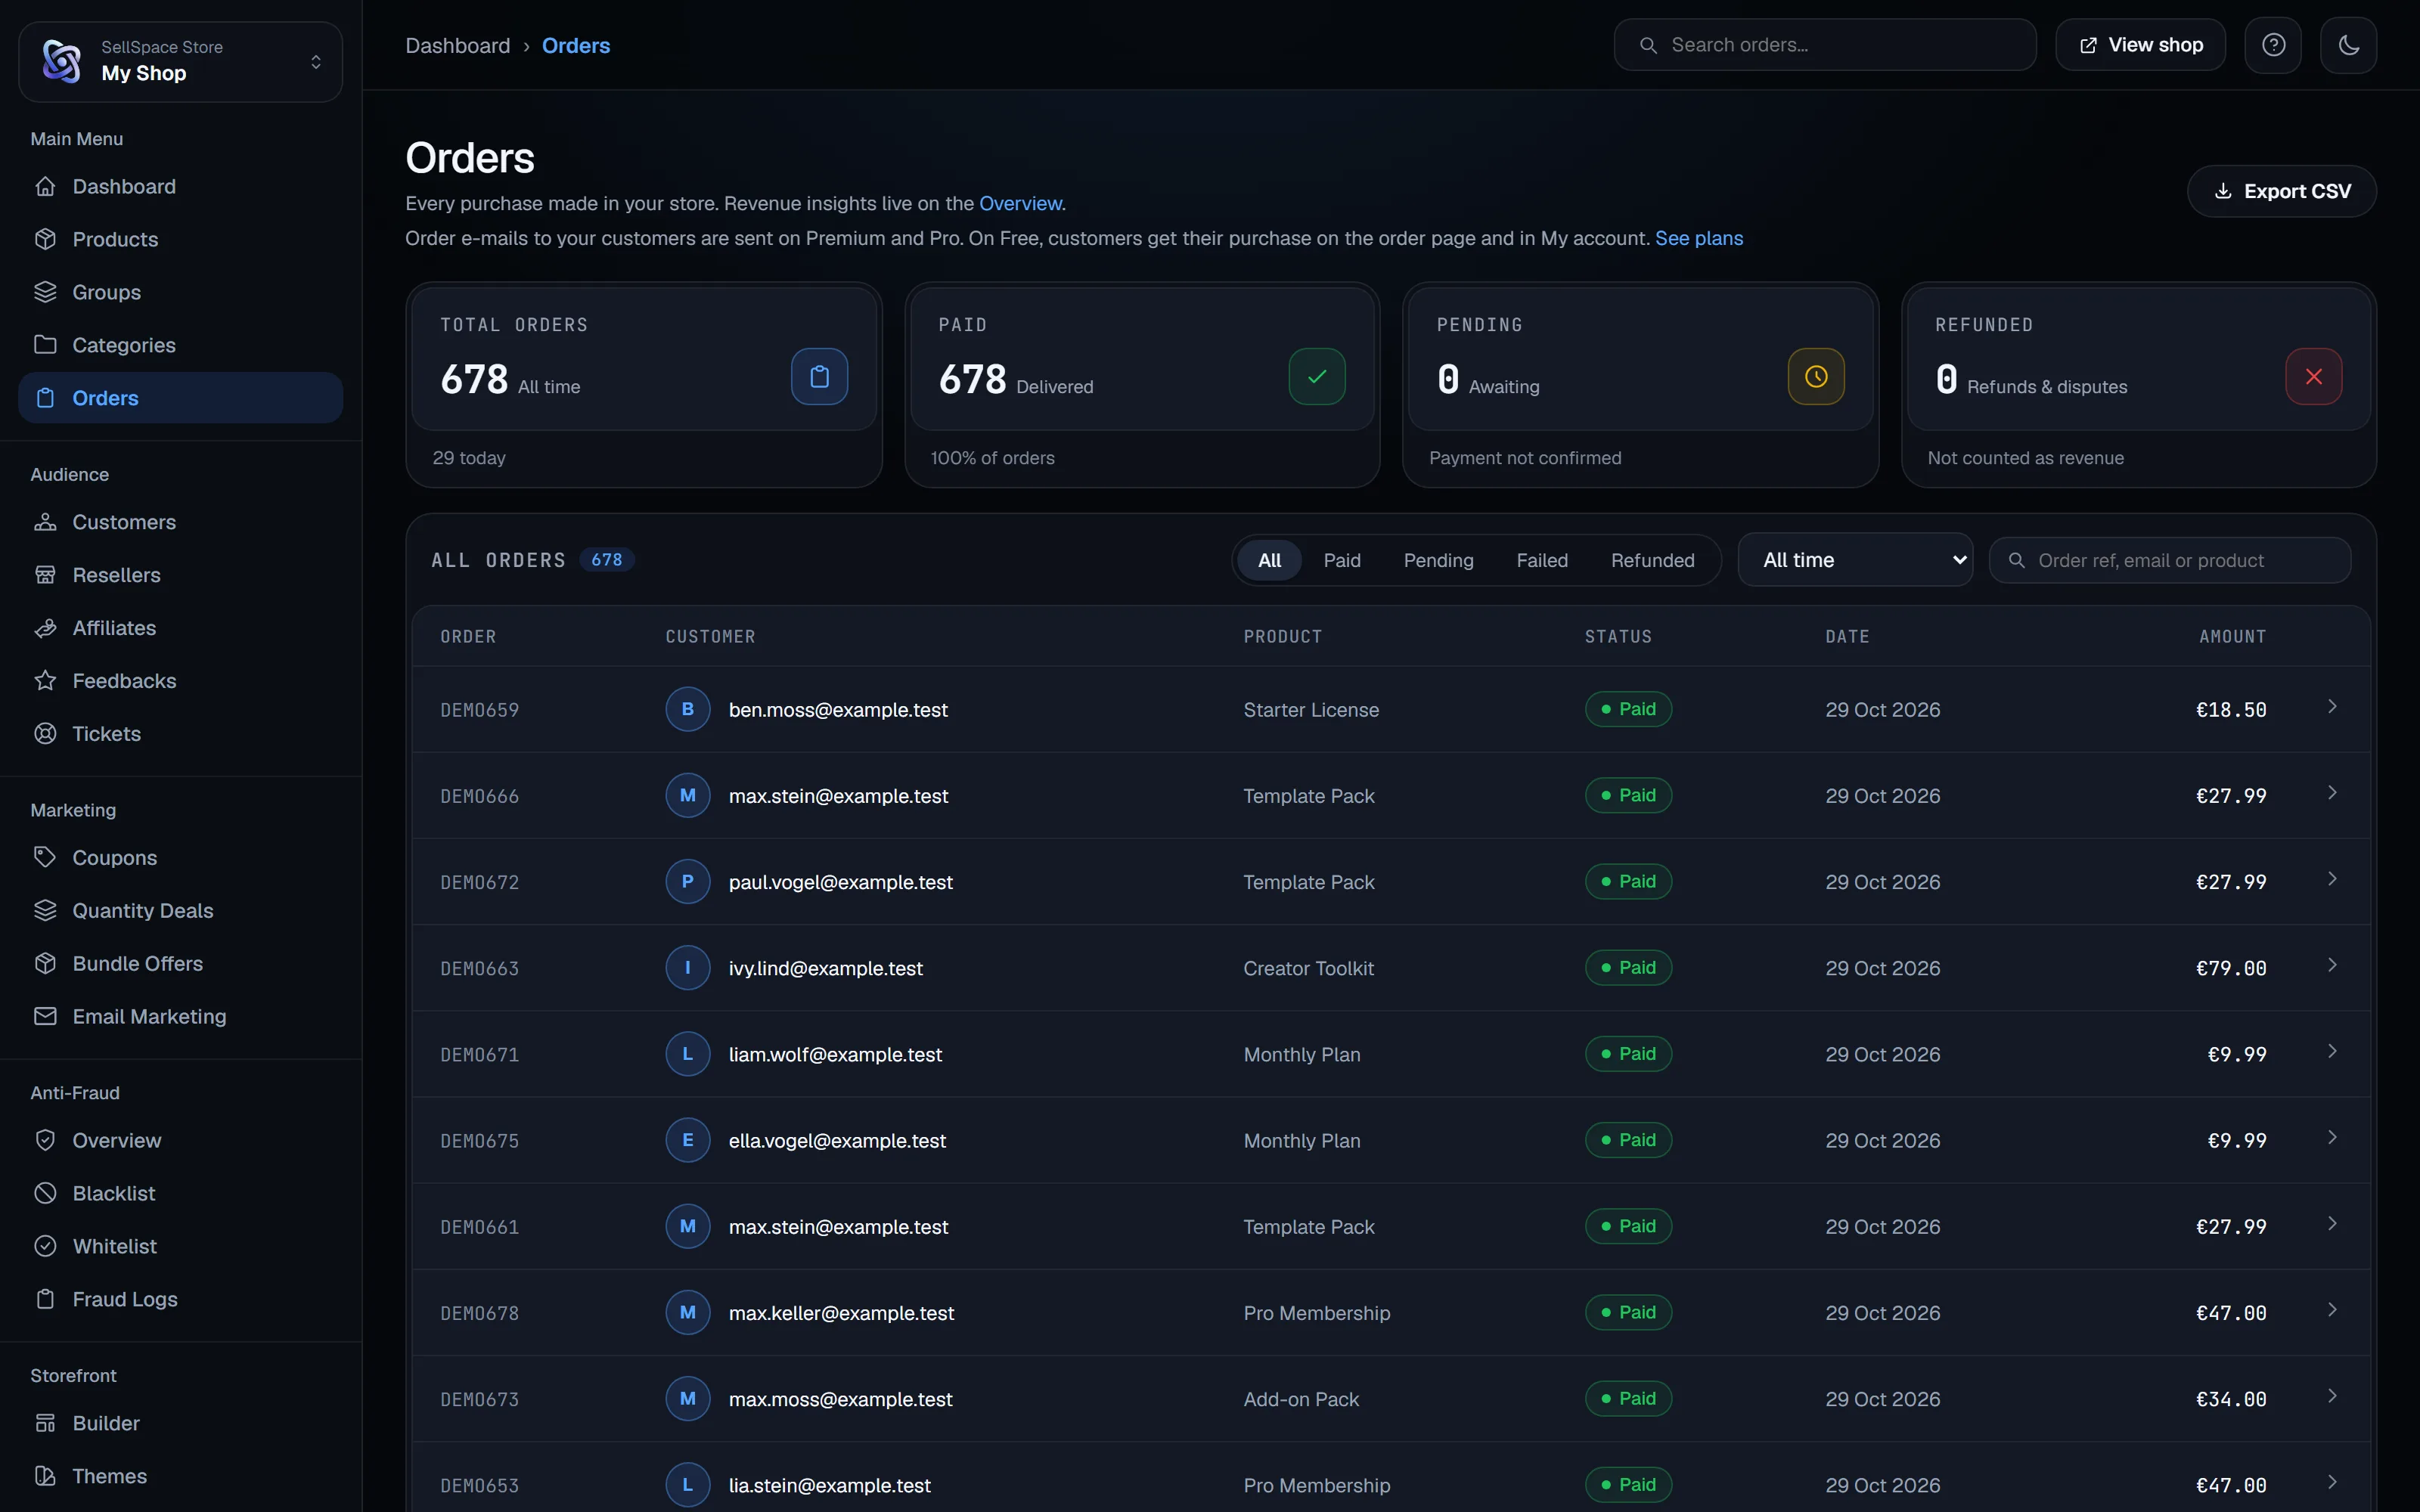Expand the My Shop store switcher
2420x1512 pixels.
pyautogui.click(x=181, y=62)
